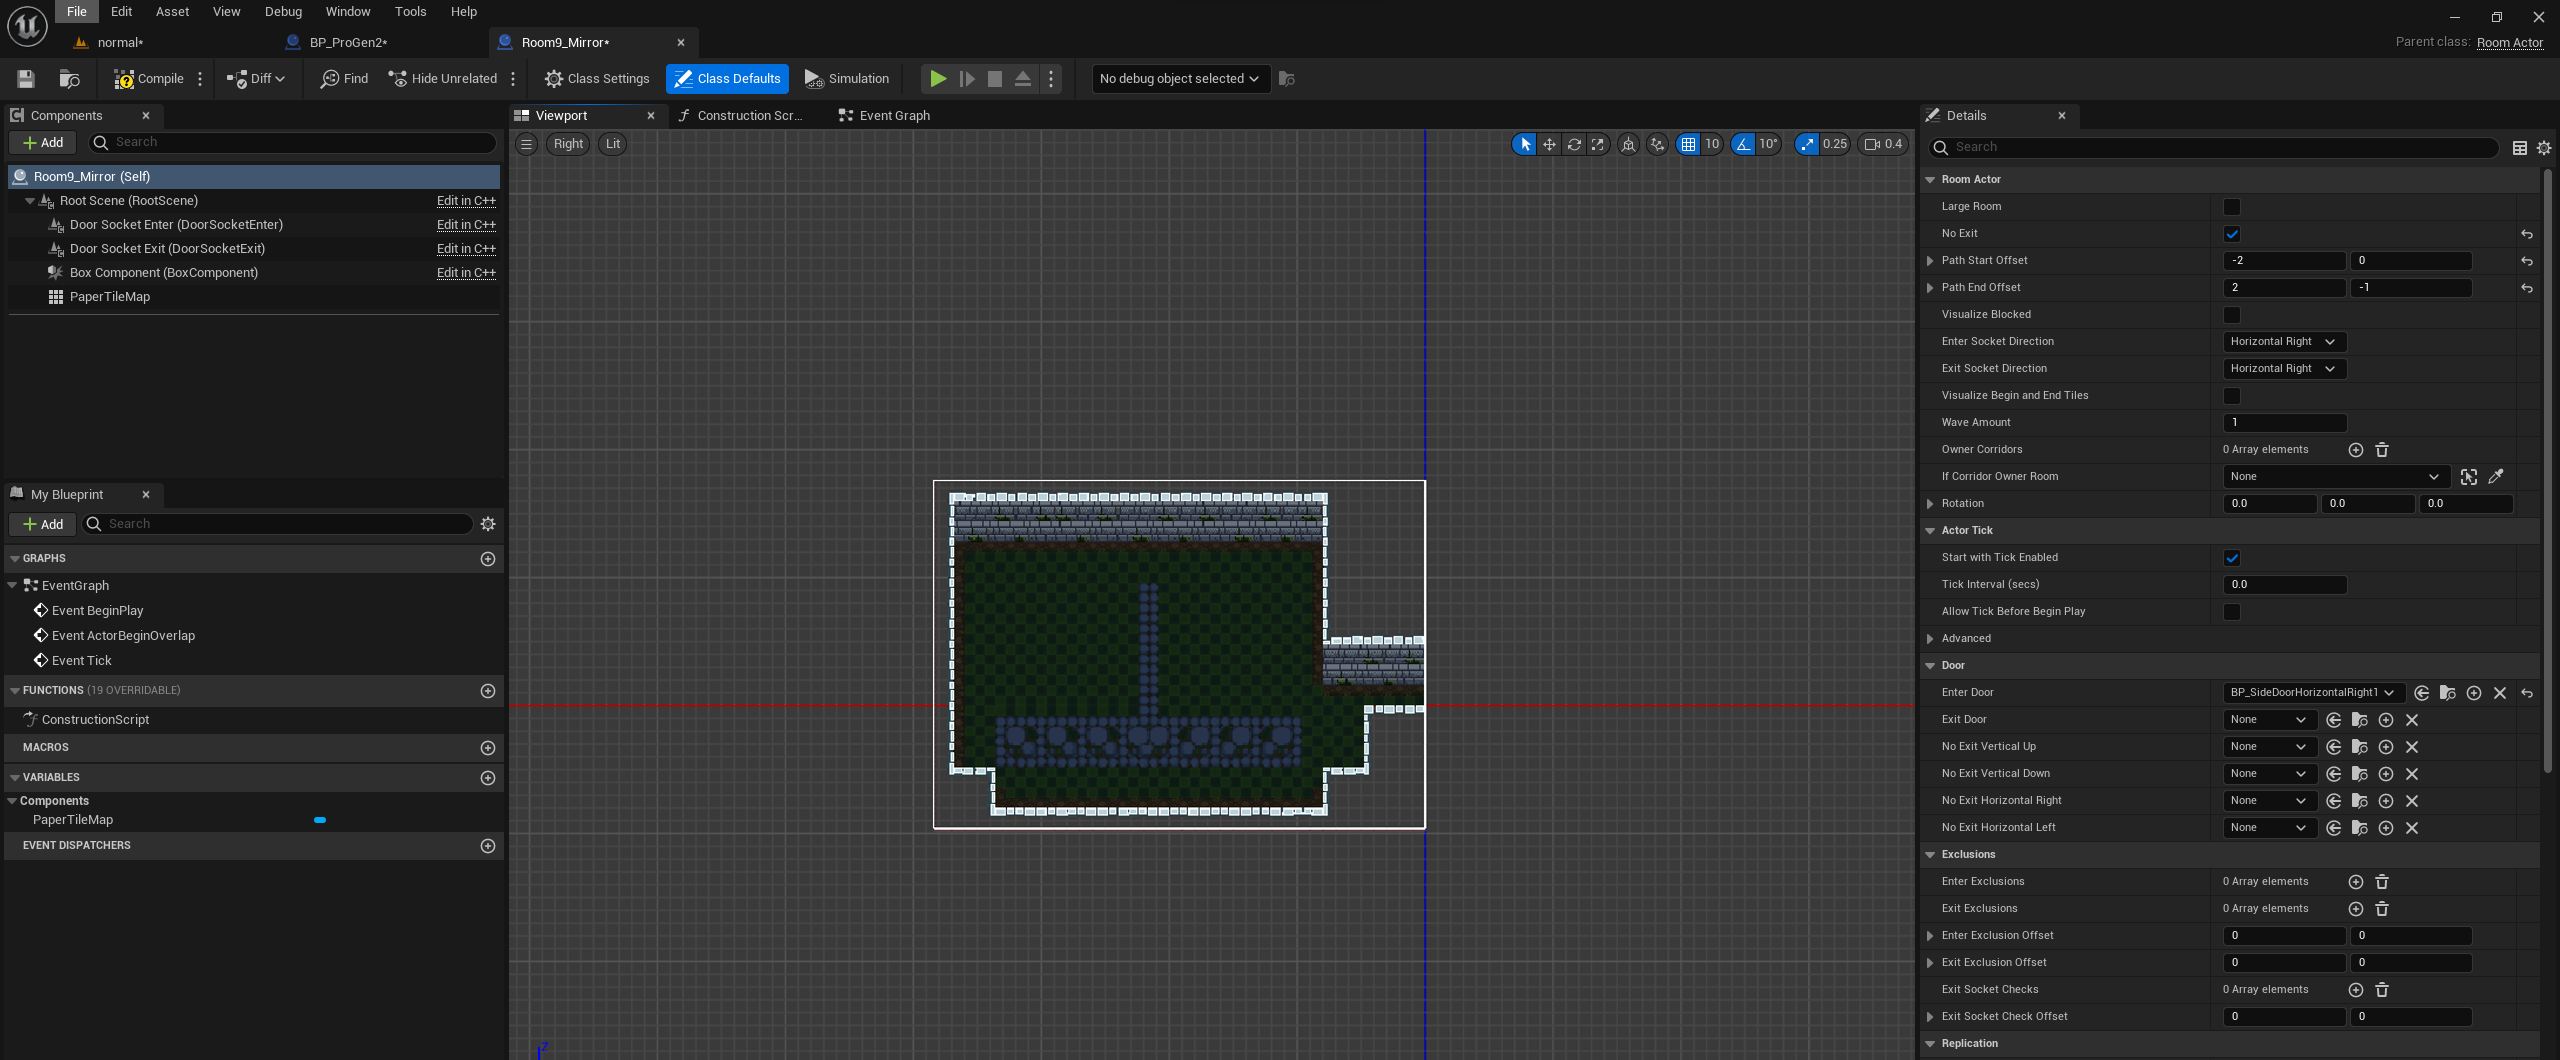The image size is (2560, 1060).
Task: Click the Wave Amount input field
Action: click(2284, 423)
